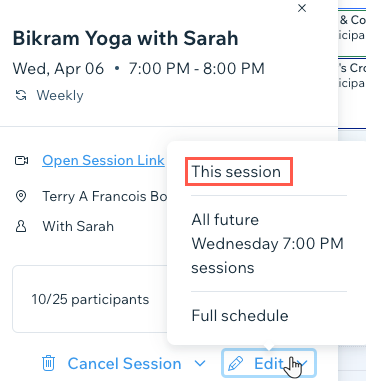Click the Edit button label
Screen dimensions: 366x381
pyautogui.click(x=269, y=364)
